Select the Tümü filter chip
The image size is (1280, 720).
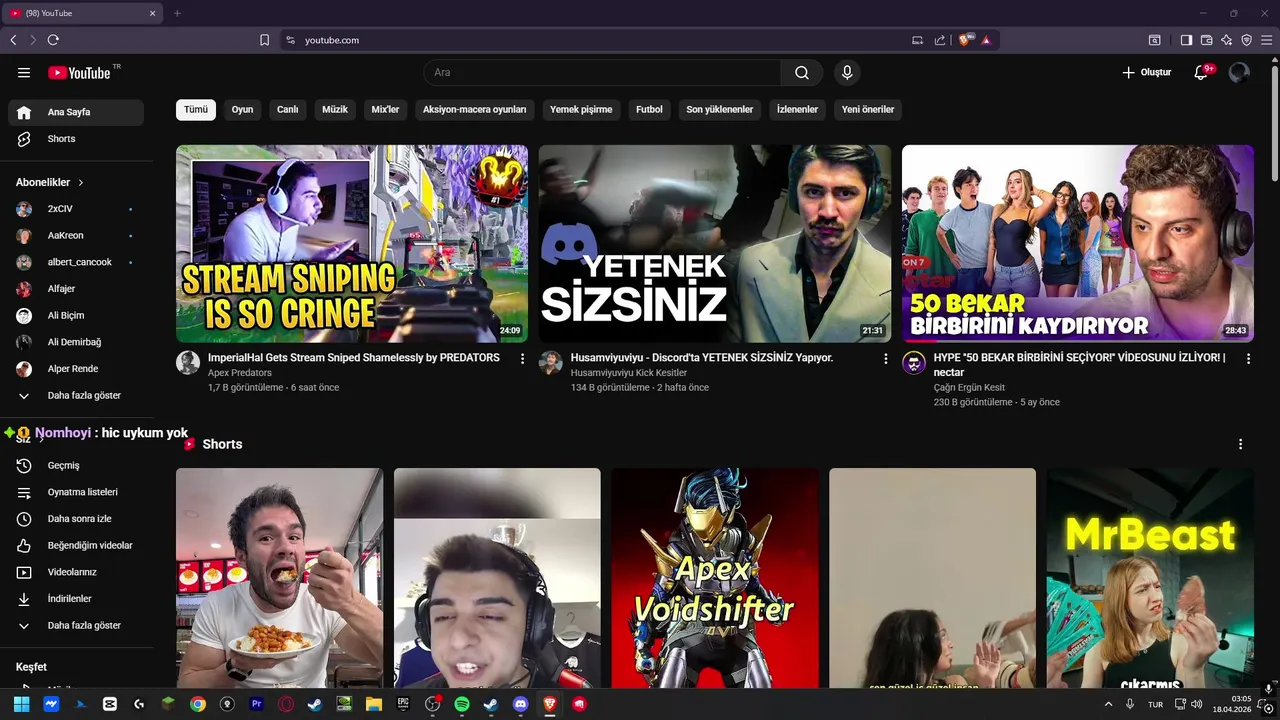(196, 110)
